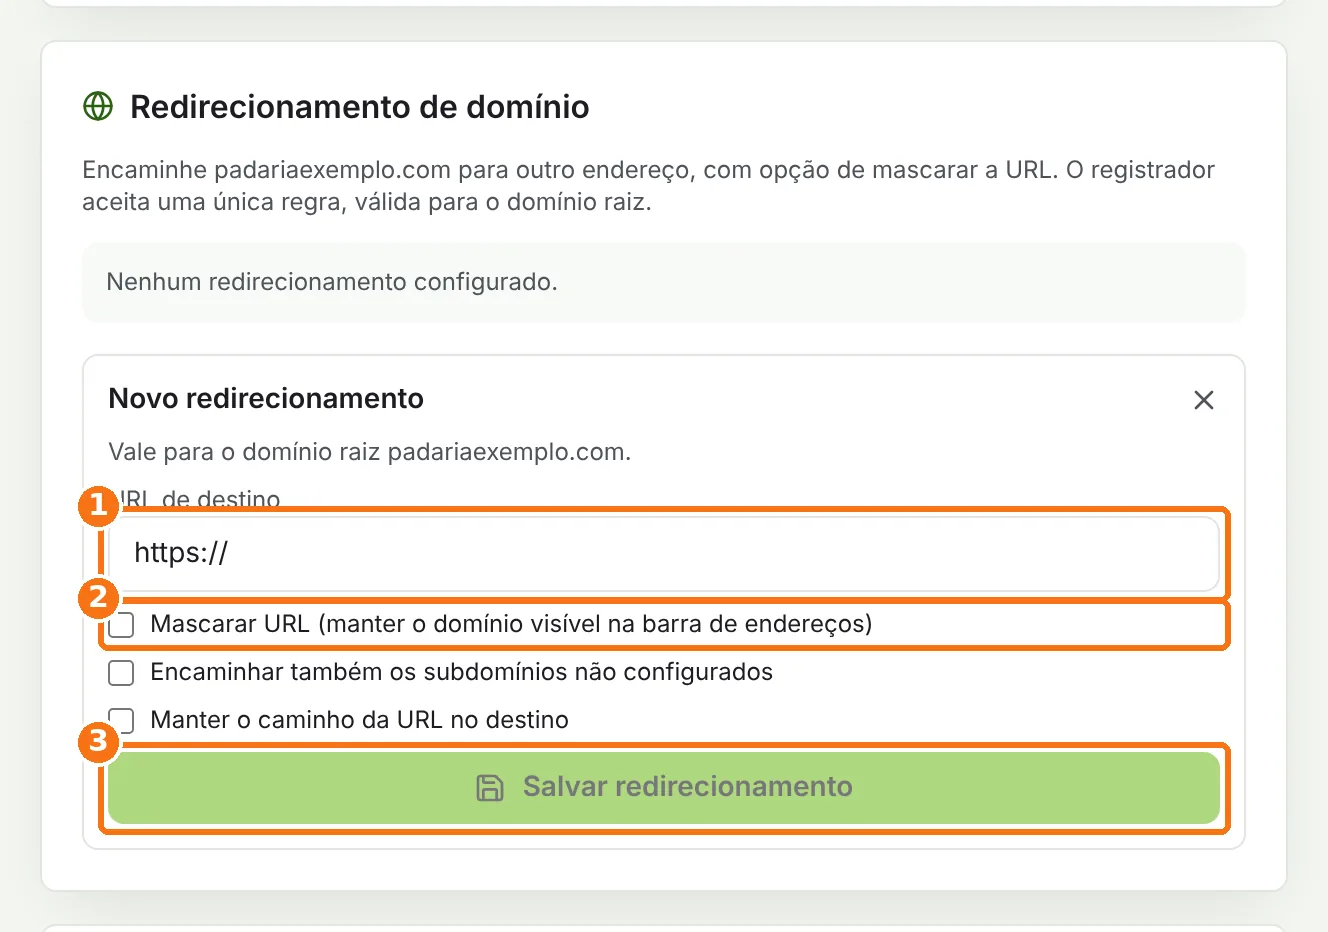Screen dimensions: 1328x932
Task: Click the text Nenhum redirecionamento configurado.
Action: (332, 282)
